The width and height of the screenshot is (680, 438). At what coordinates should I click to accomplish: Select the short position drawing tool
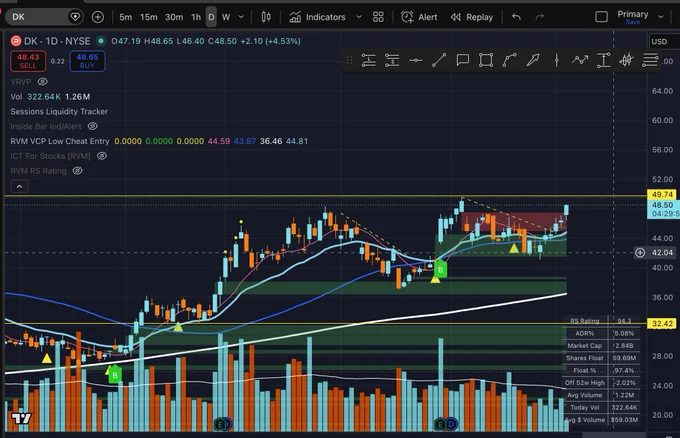[392, 60]
